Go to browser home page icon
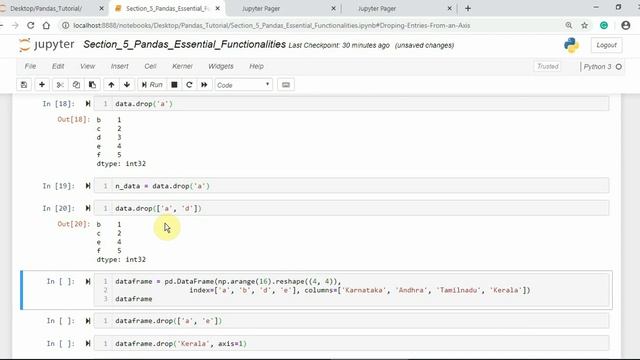Viewport: 640px width, 360px height. pos(46,25)
